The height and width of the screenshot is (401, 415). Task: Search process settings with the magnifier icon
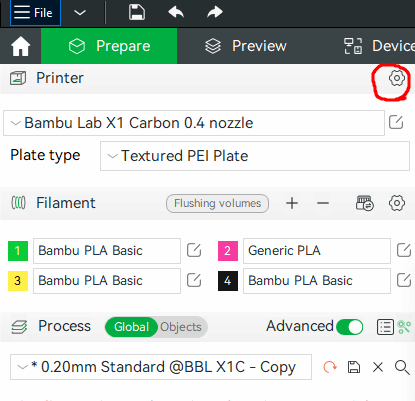pos(402,367)
